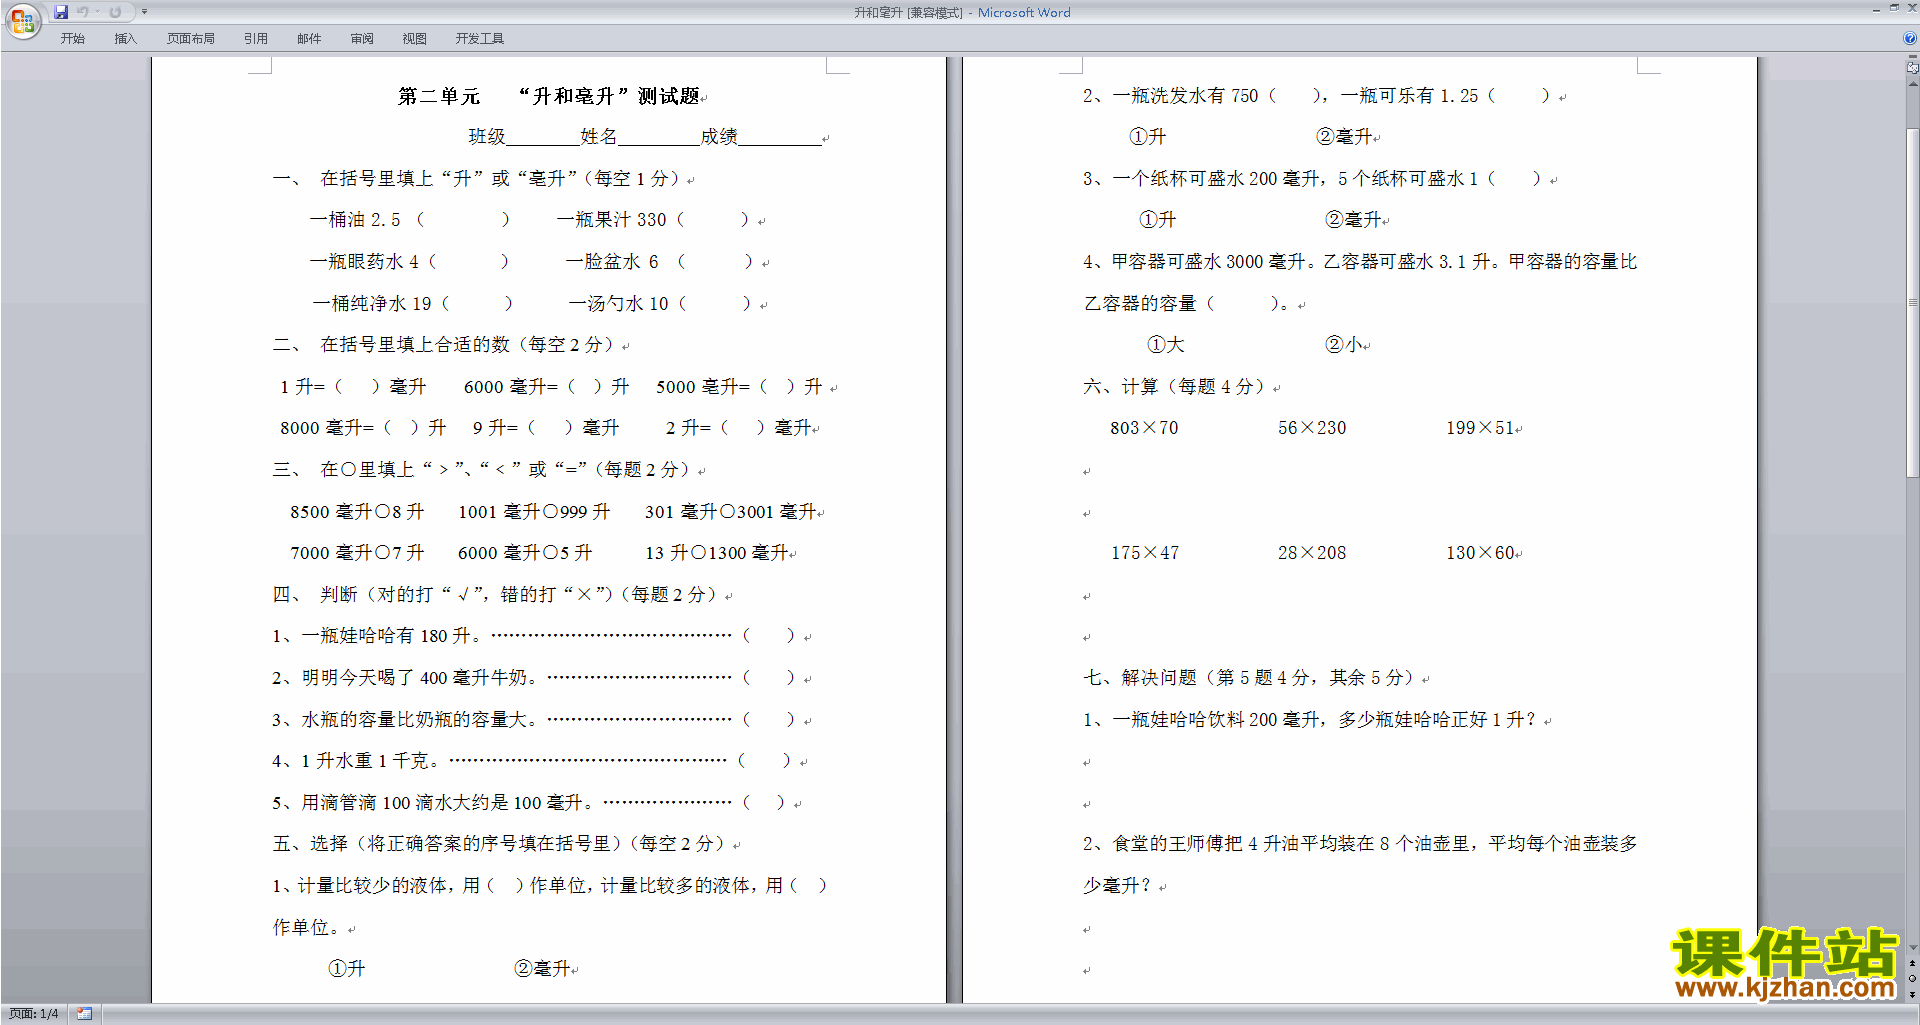
Task: Click the text 一桶纯净水 19
Action: [372, 304]
